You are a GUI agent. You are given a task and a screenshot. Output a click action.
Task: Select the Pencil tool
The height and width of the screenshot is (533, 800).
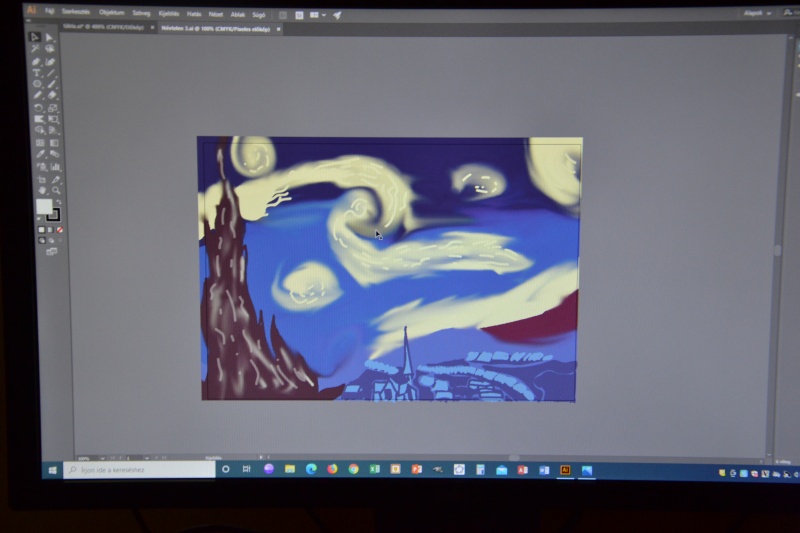(x=37, y=95)
